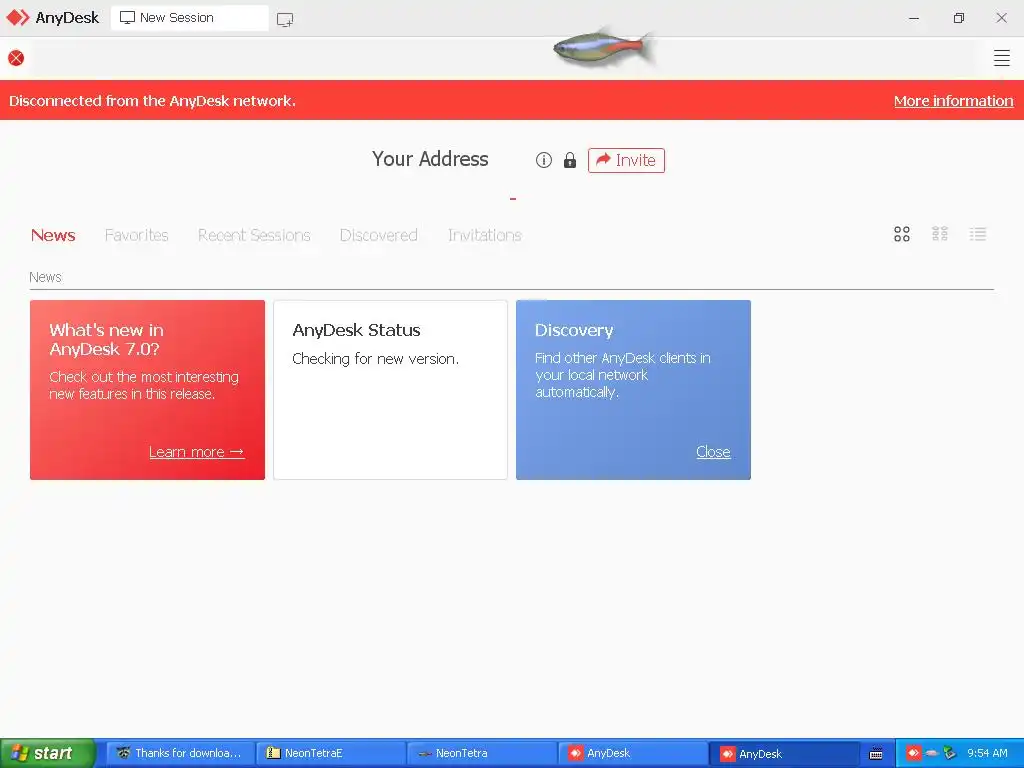Image resolution: width=1024 pixels, height=768 pixels.
Task: Switch to list view
Action: pos(977,234)
